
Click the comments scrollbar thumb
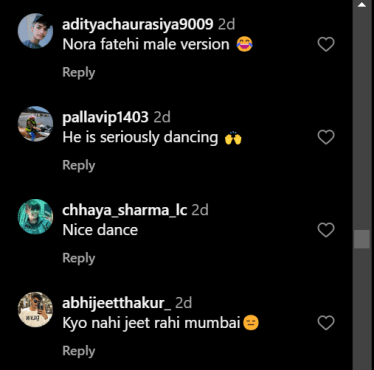click(x=362, y=239)
